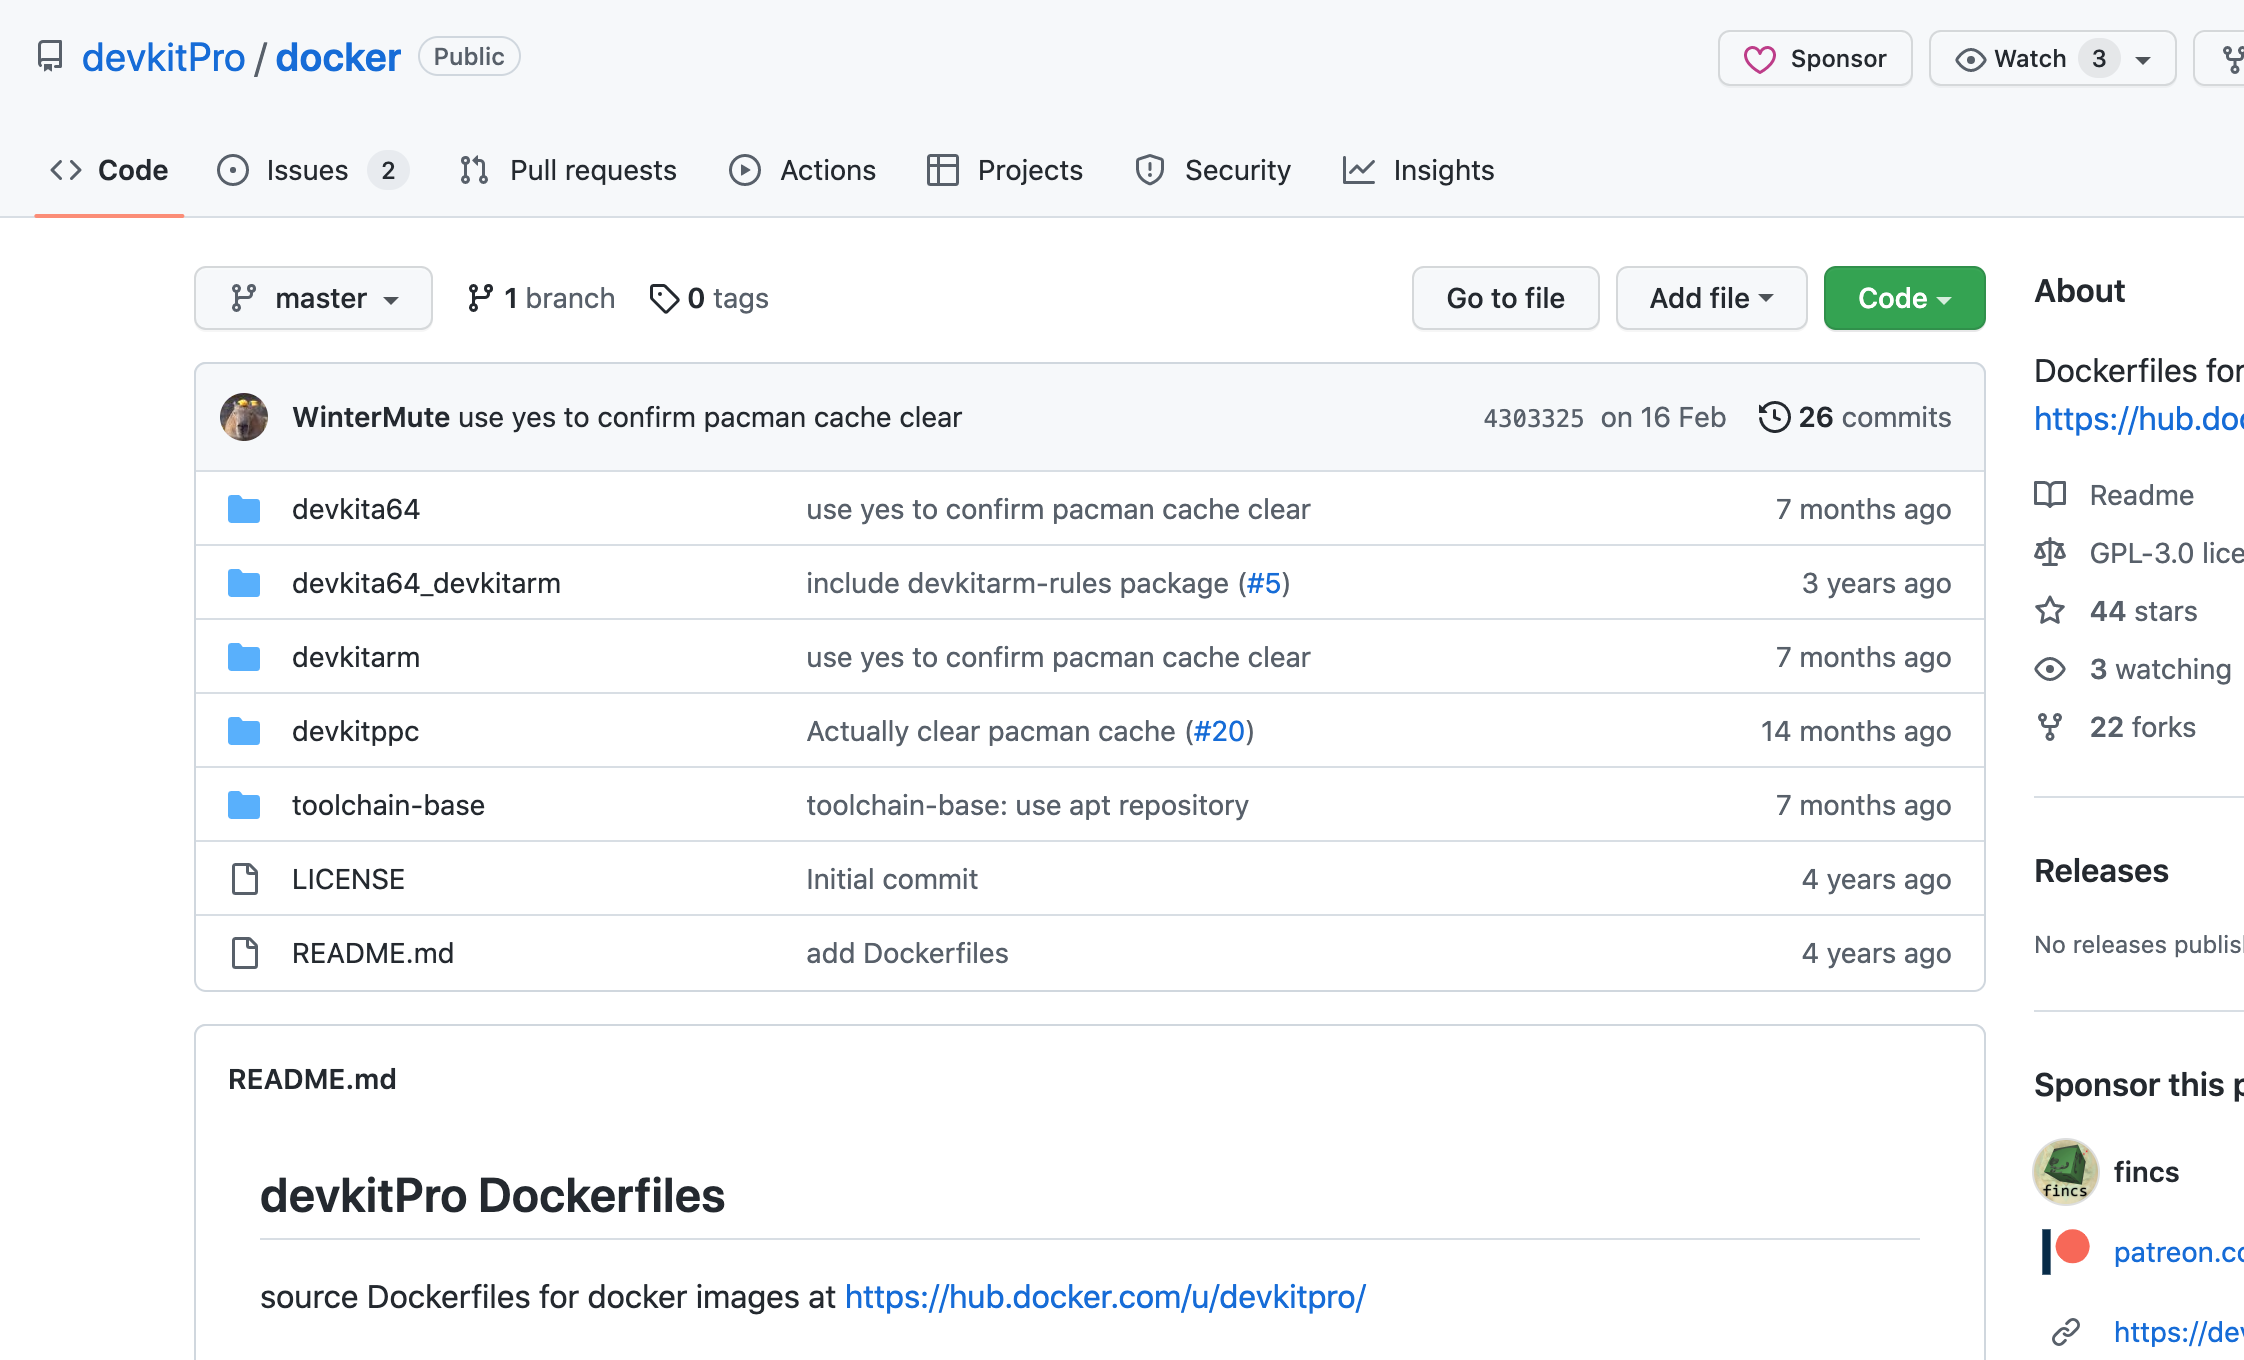Click the Sponsor heart button

tap(1815, 59)
